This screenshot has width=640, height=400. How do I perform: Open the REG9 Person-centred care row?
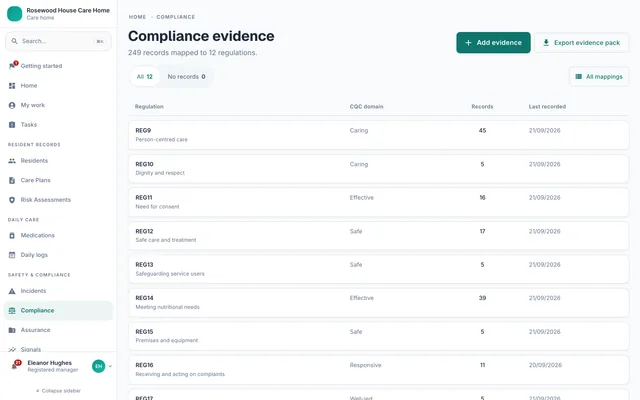[x=378, y=135]
